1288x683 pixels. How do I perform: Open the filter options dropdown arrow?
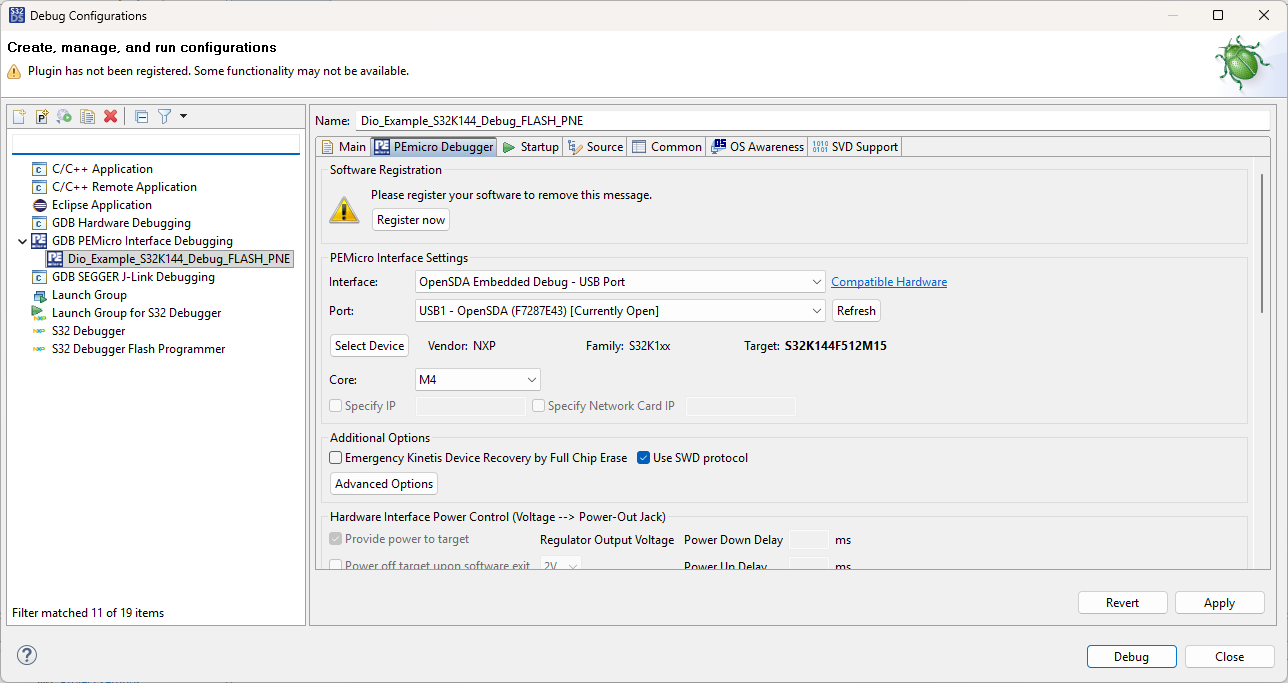tap(183, 116)
